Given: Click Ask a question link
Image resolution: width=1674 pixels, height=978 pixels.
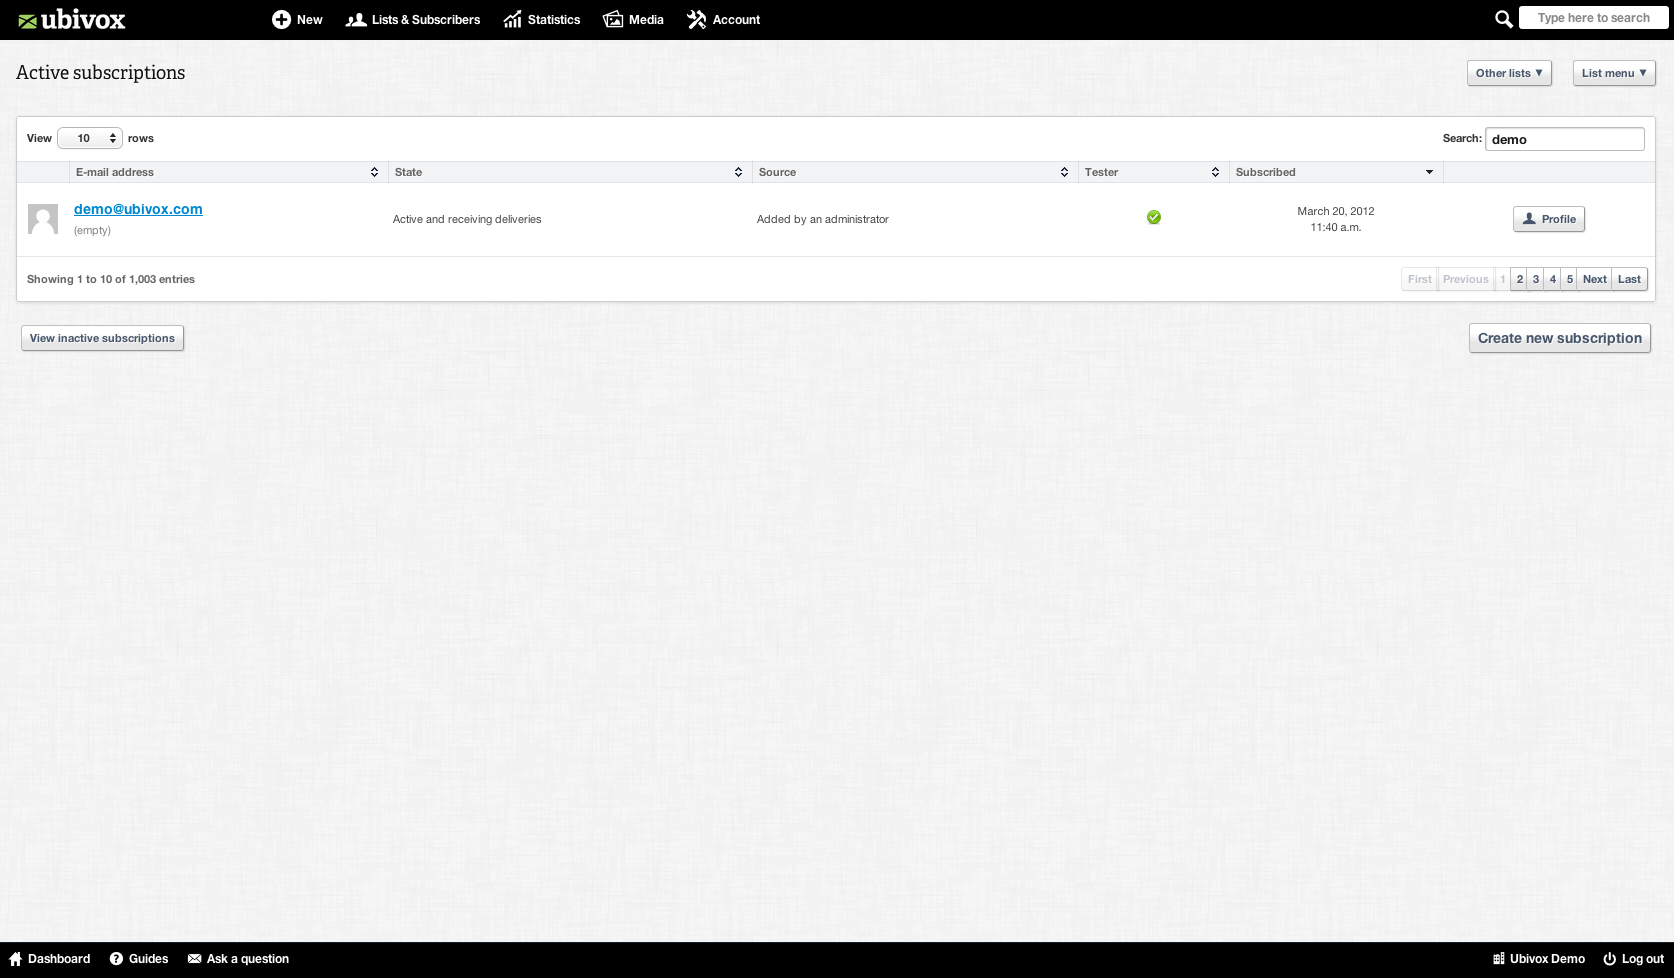Looking at the screenshot, I should [238, 959].
